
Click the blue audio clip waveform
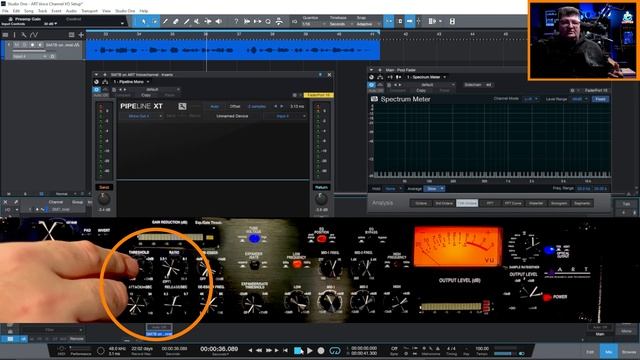coord(233,50)
